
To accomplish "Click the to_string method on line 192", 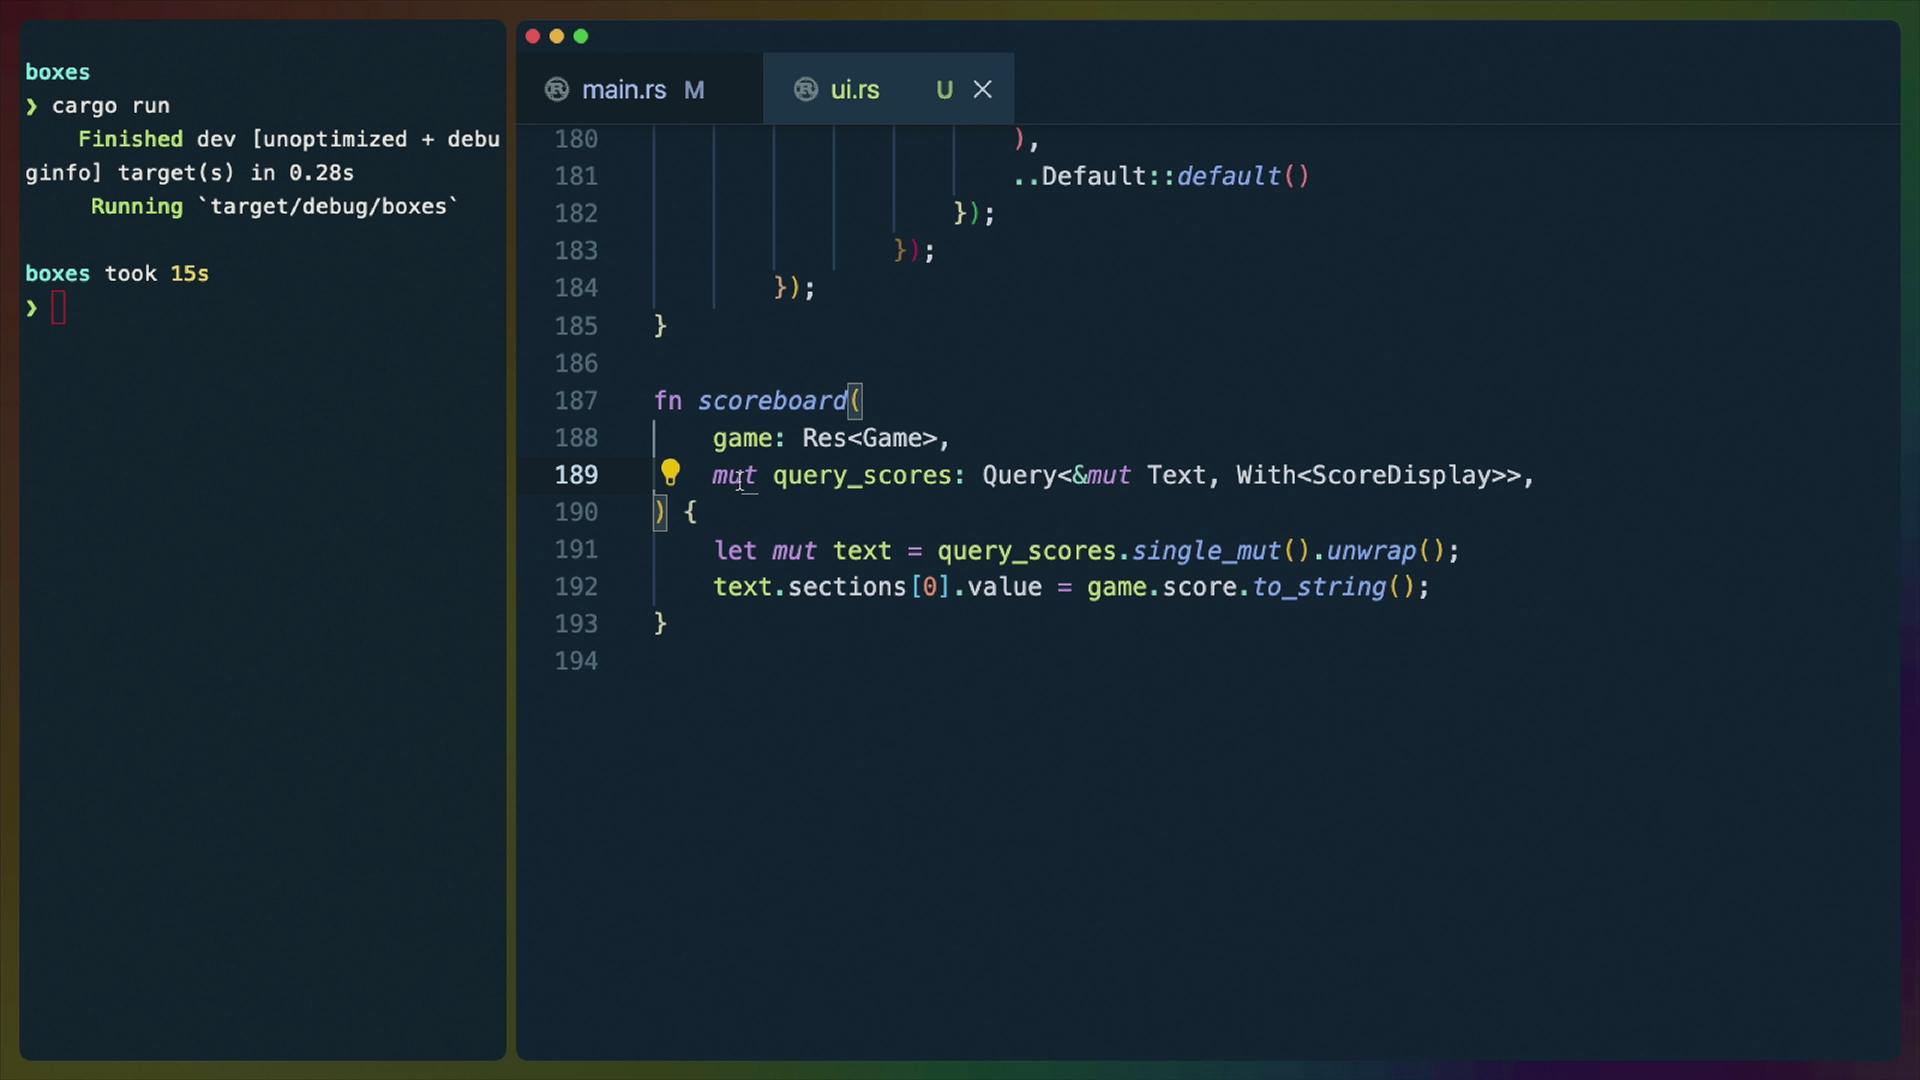I will [1320, 587].
